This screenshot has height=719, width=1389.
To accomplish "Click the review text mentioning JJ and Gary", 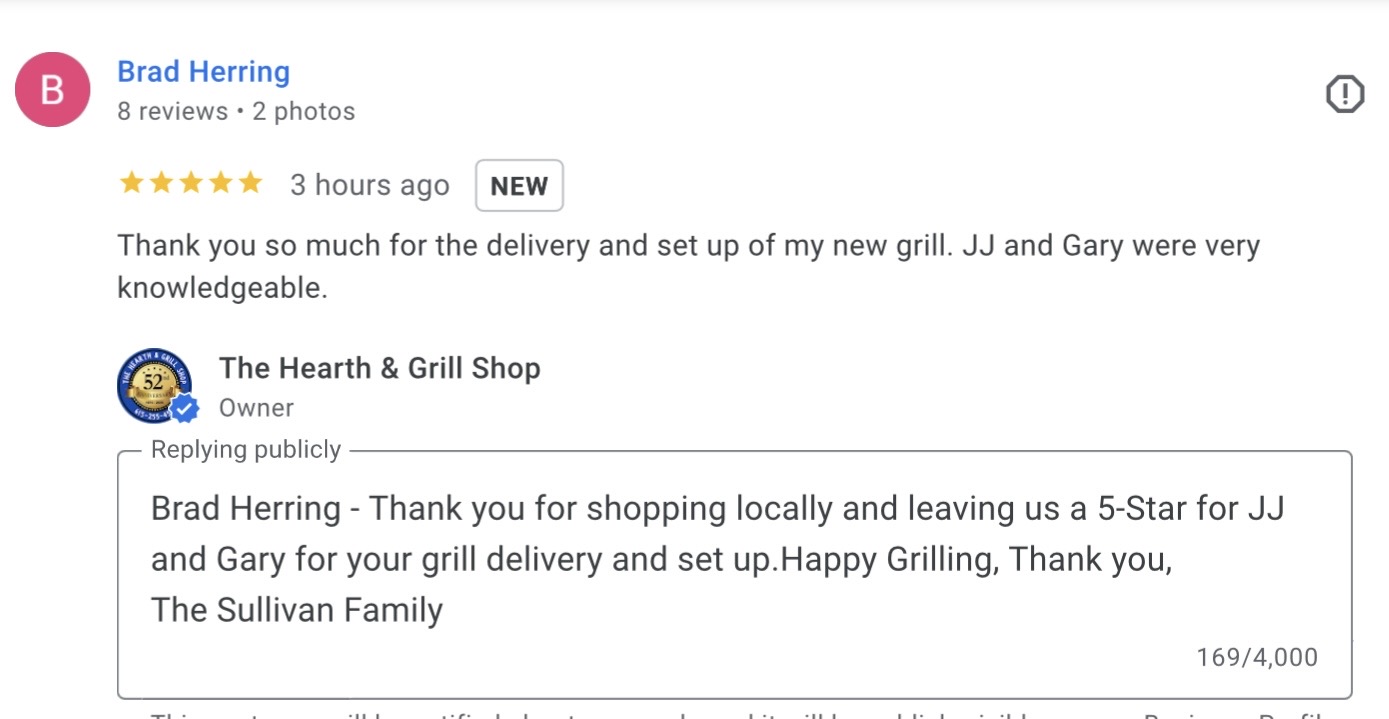I will pos(689,266).
